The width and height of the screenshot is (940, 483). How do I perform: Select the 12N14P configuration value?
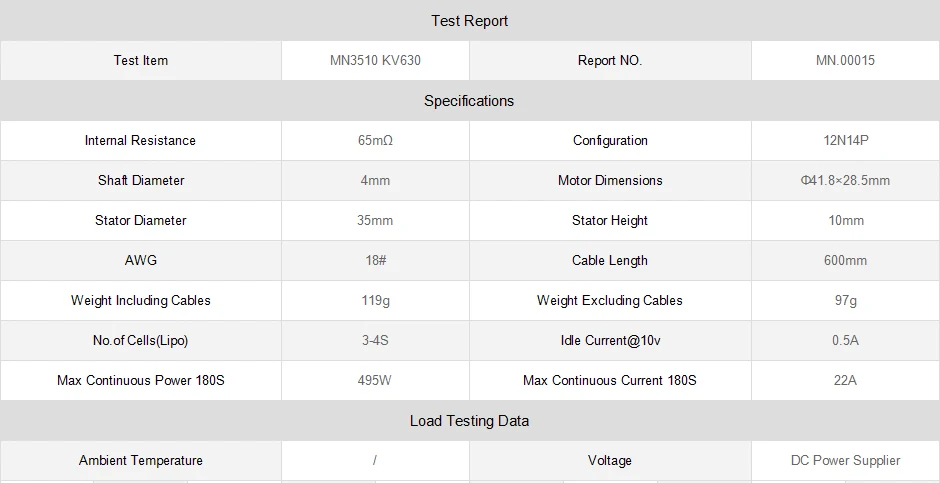point(845,141)
